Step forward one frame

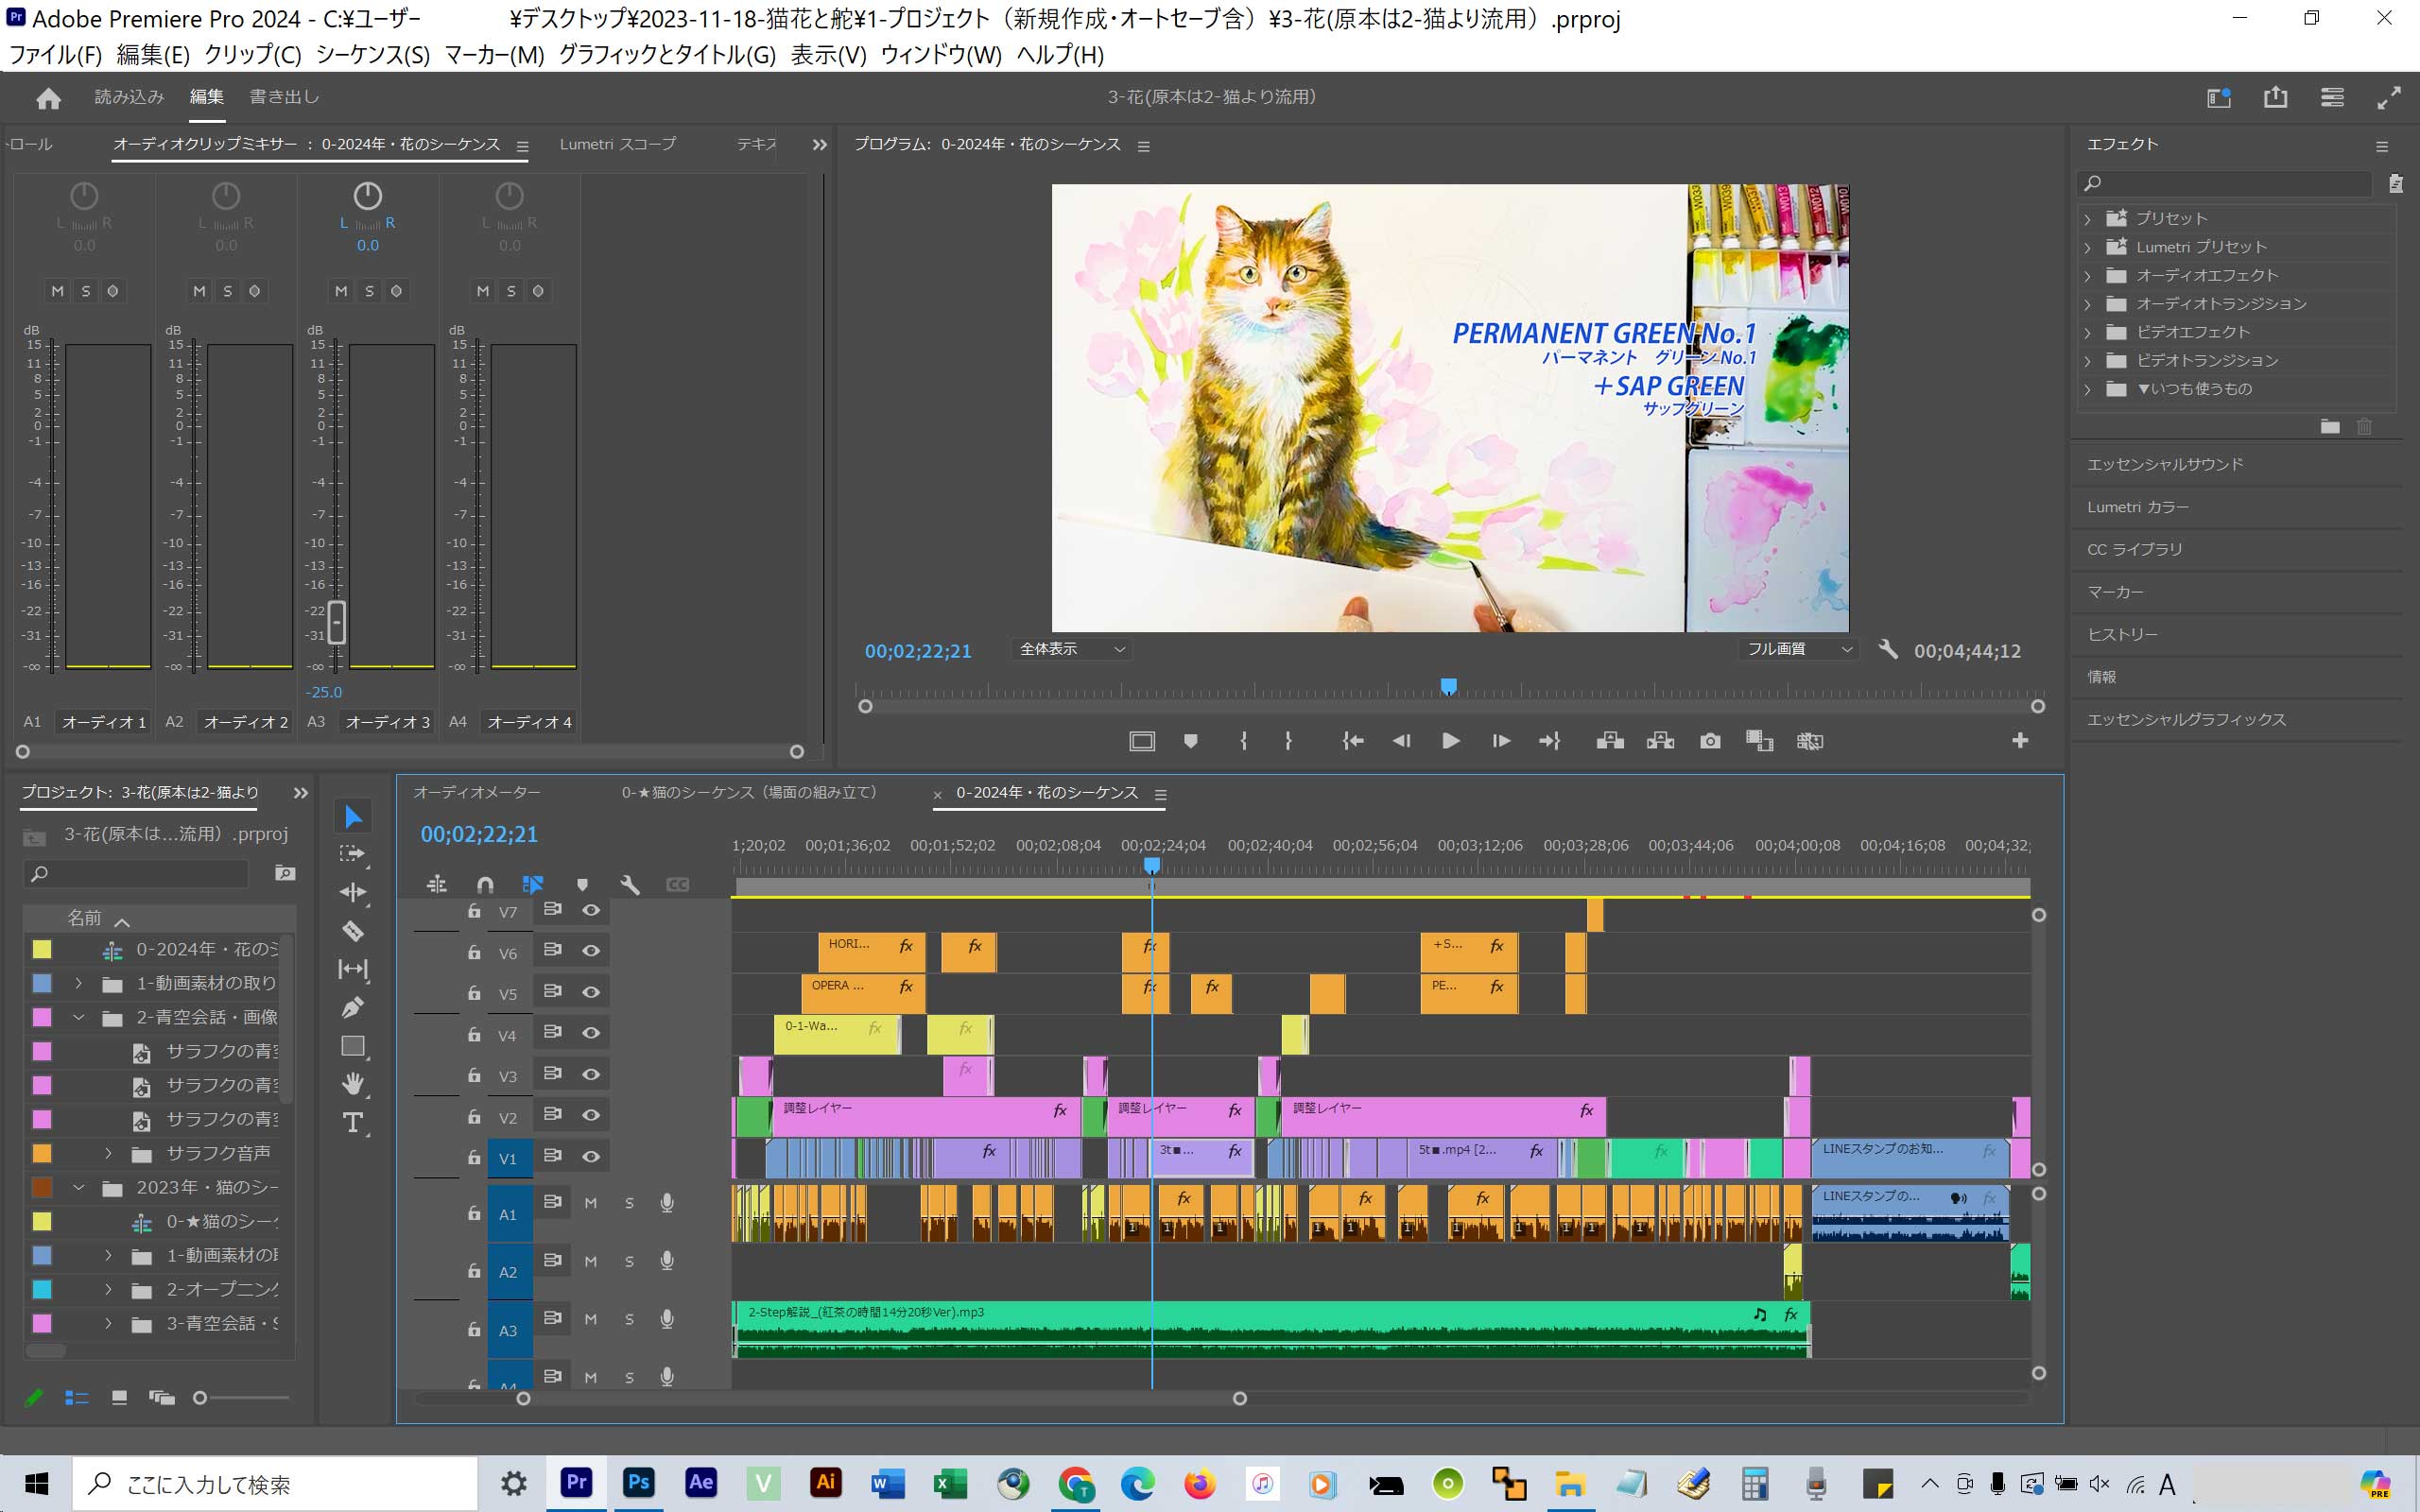[1500, 741]
